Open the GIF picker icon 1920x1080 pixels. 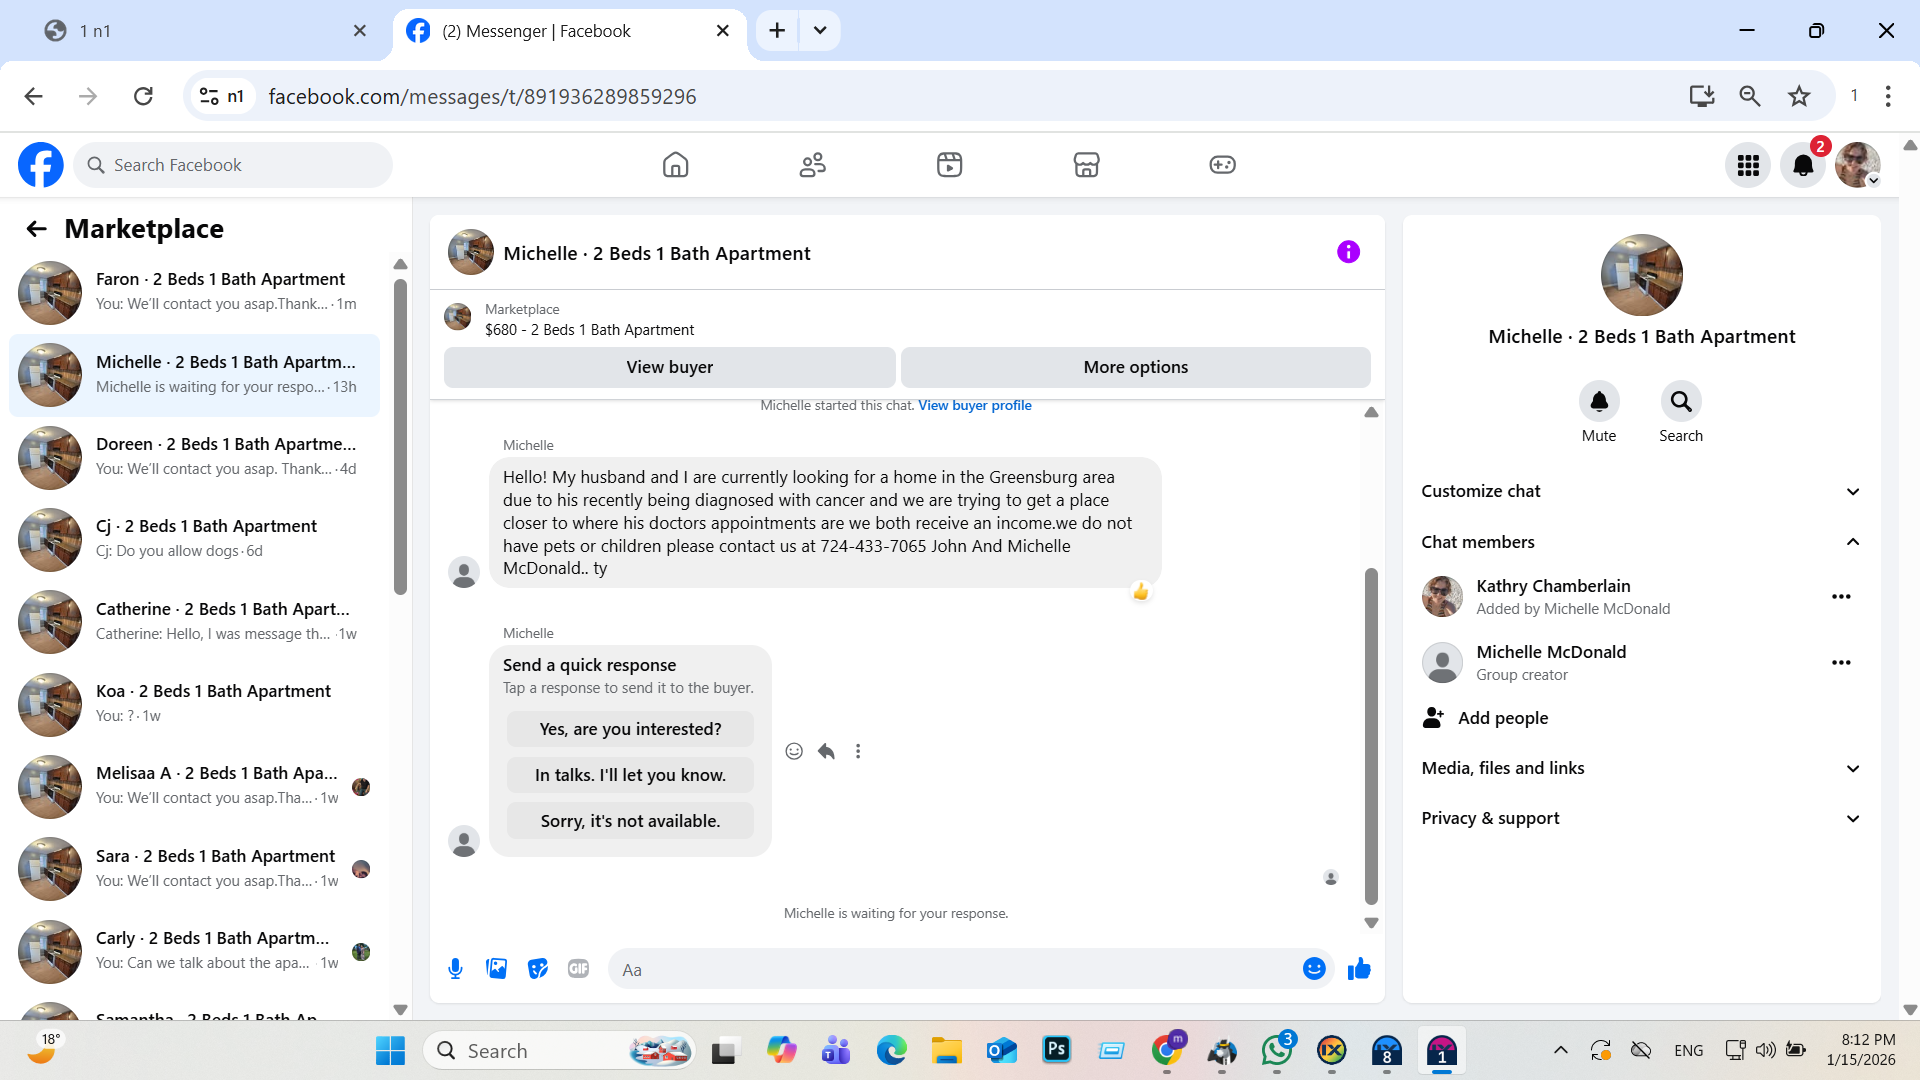click(x=578, y=969)
